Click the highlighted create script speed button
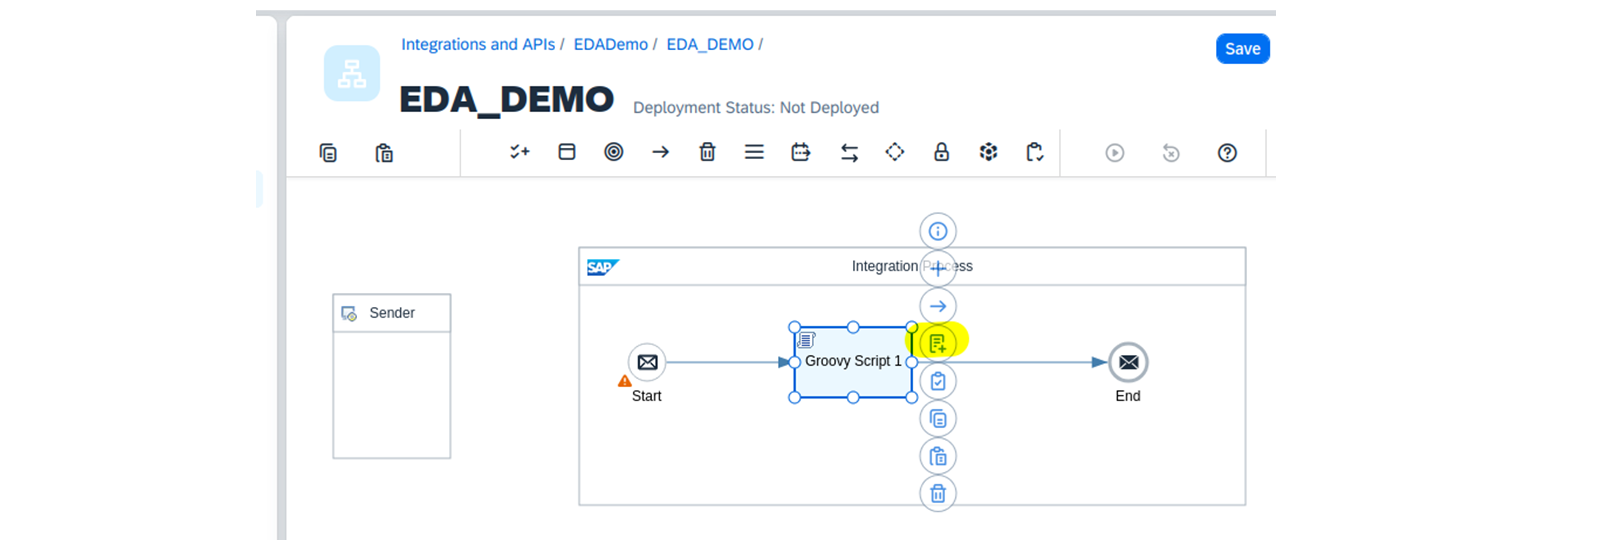The width and height of the screenshot is (1600, 550). [x=938, y=343]
